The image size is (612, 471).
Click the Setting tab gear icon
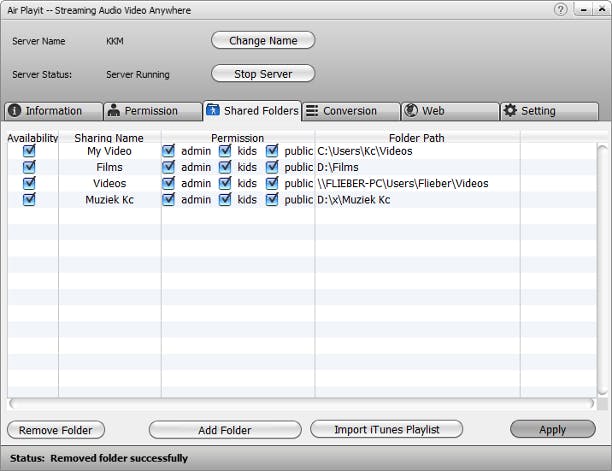click(510, 110)
